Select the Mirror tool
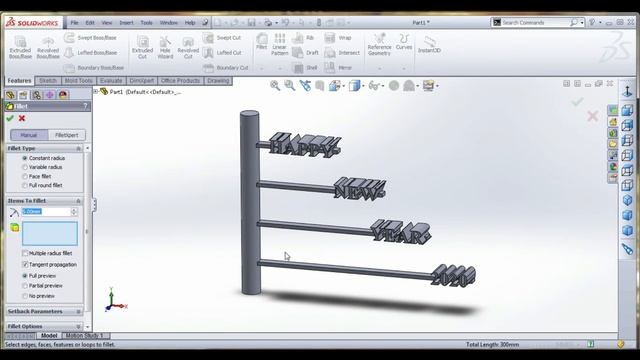Image resolution: width=640 pixels, height=360 pixels. coord(338,68)
